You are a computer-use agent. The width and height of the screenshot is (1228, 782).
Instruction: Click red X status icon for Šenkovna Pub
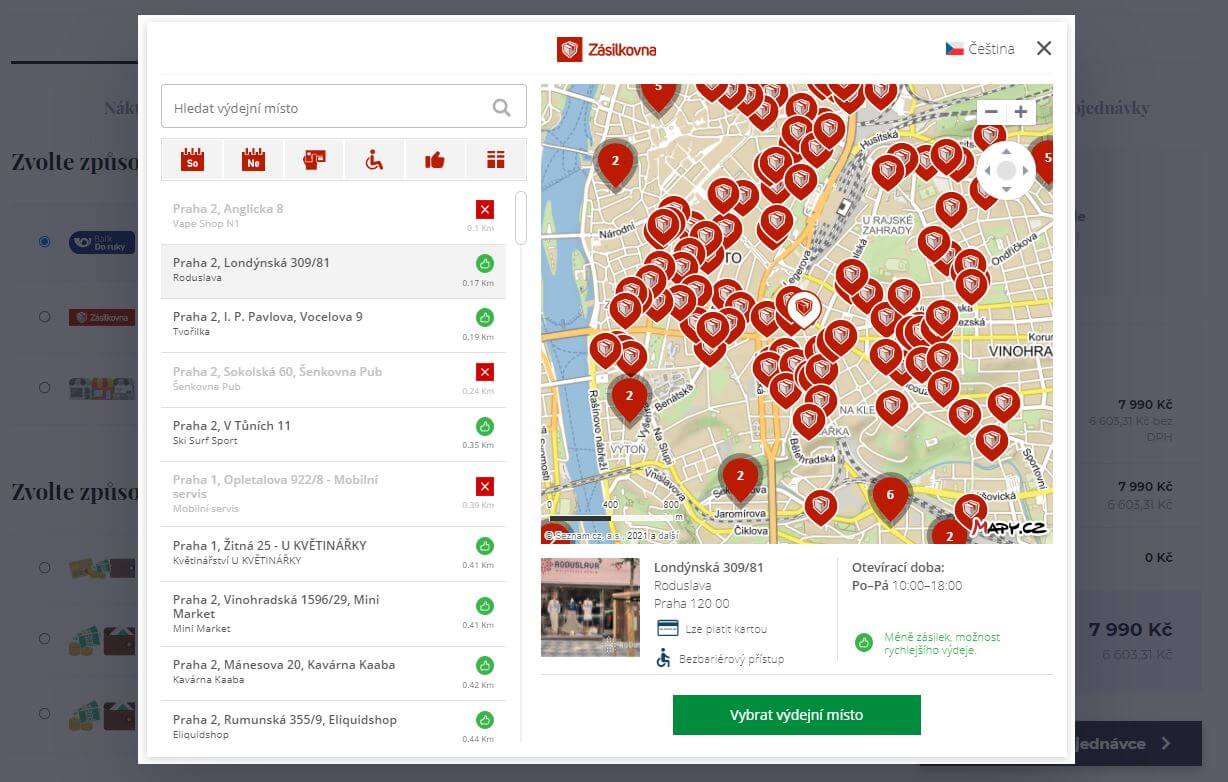[x=485, y=372]
